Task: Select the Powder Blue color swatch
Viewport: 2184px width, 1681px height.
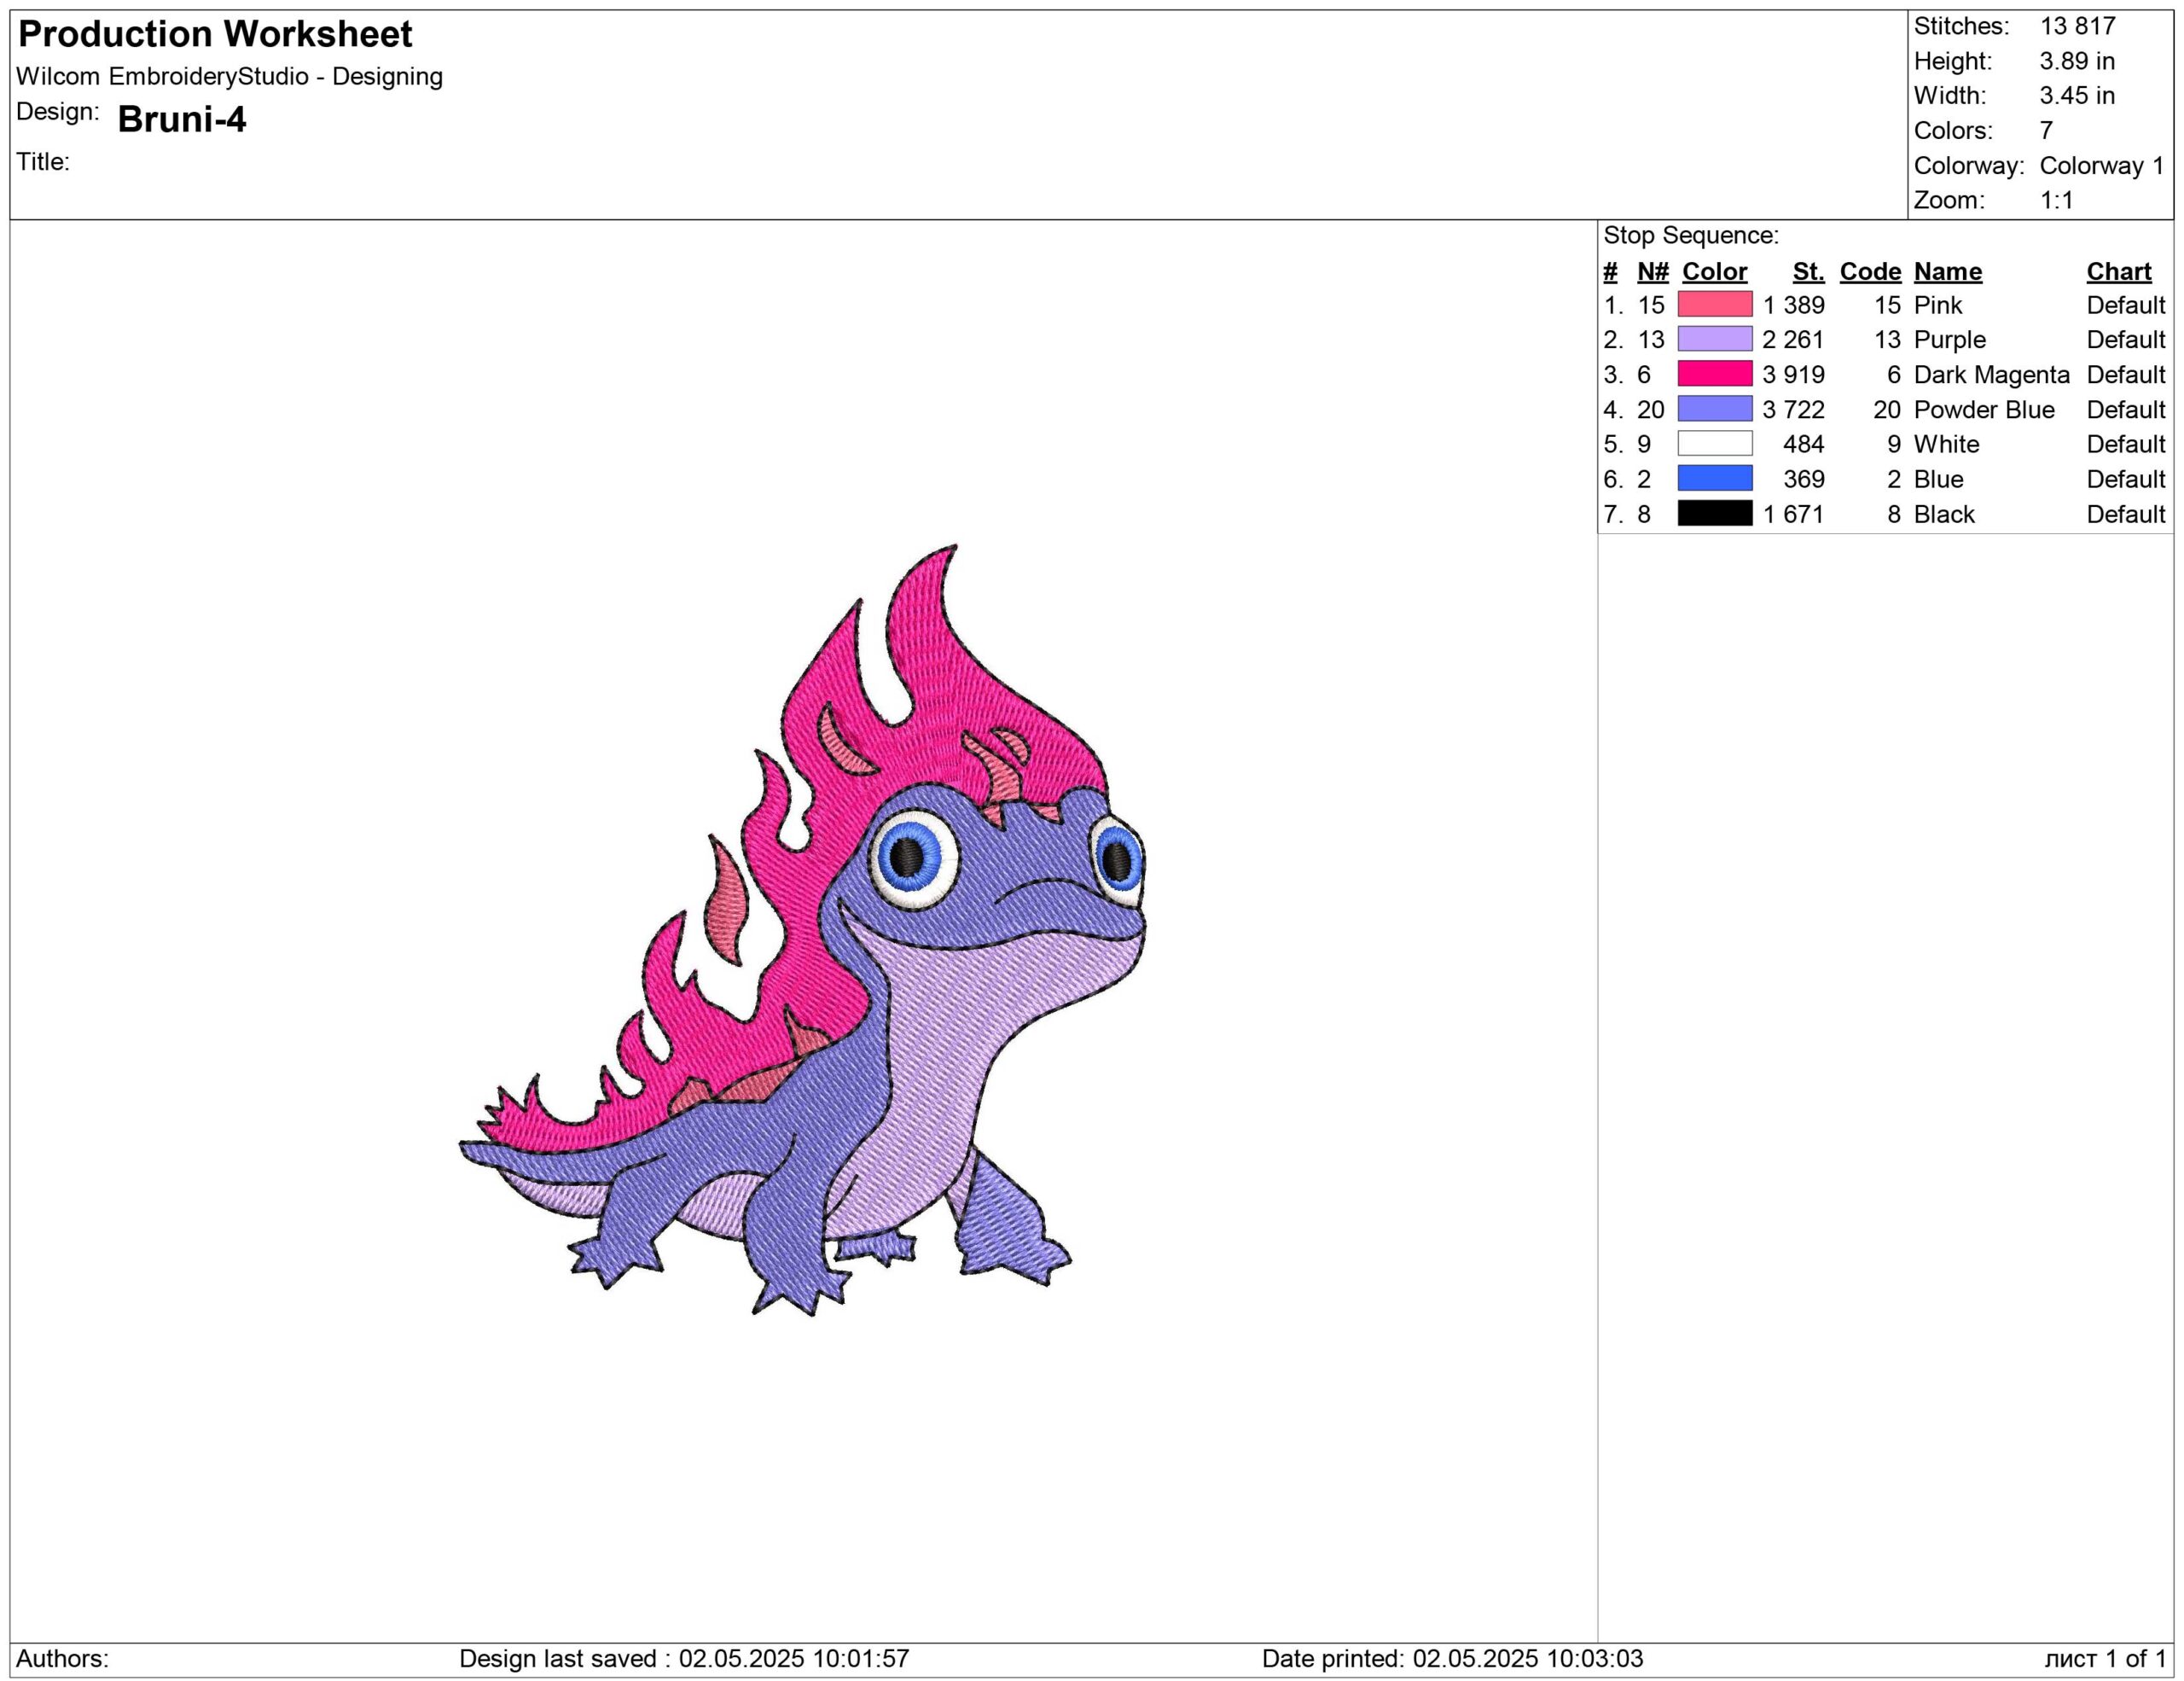Action: click(x=1714, y=409)
